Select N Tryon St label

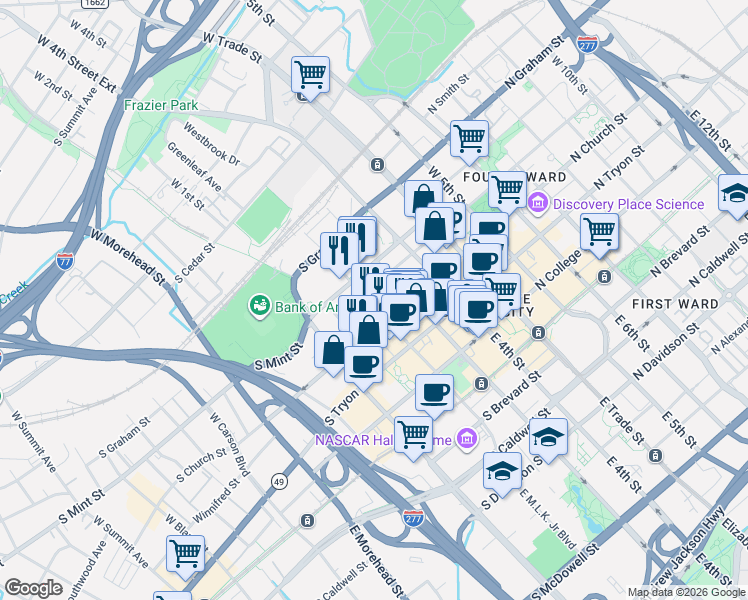[619, 167]
